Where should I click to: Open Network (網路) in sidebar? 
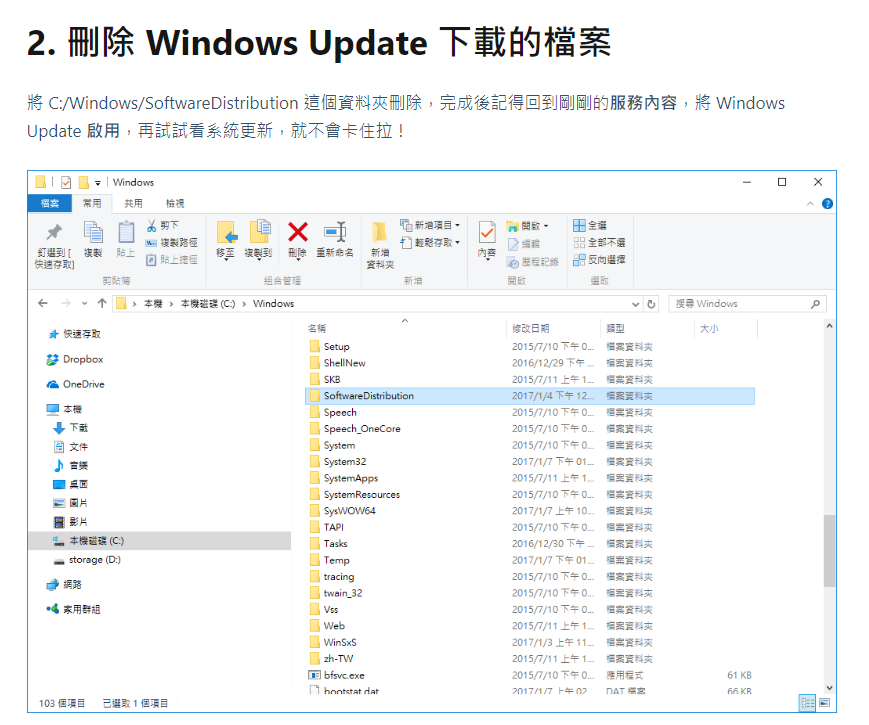pyautogui.click(x=64, y=584)
